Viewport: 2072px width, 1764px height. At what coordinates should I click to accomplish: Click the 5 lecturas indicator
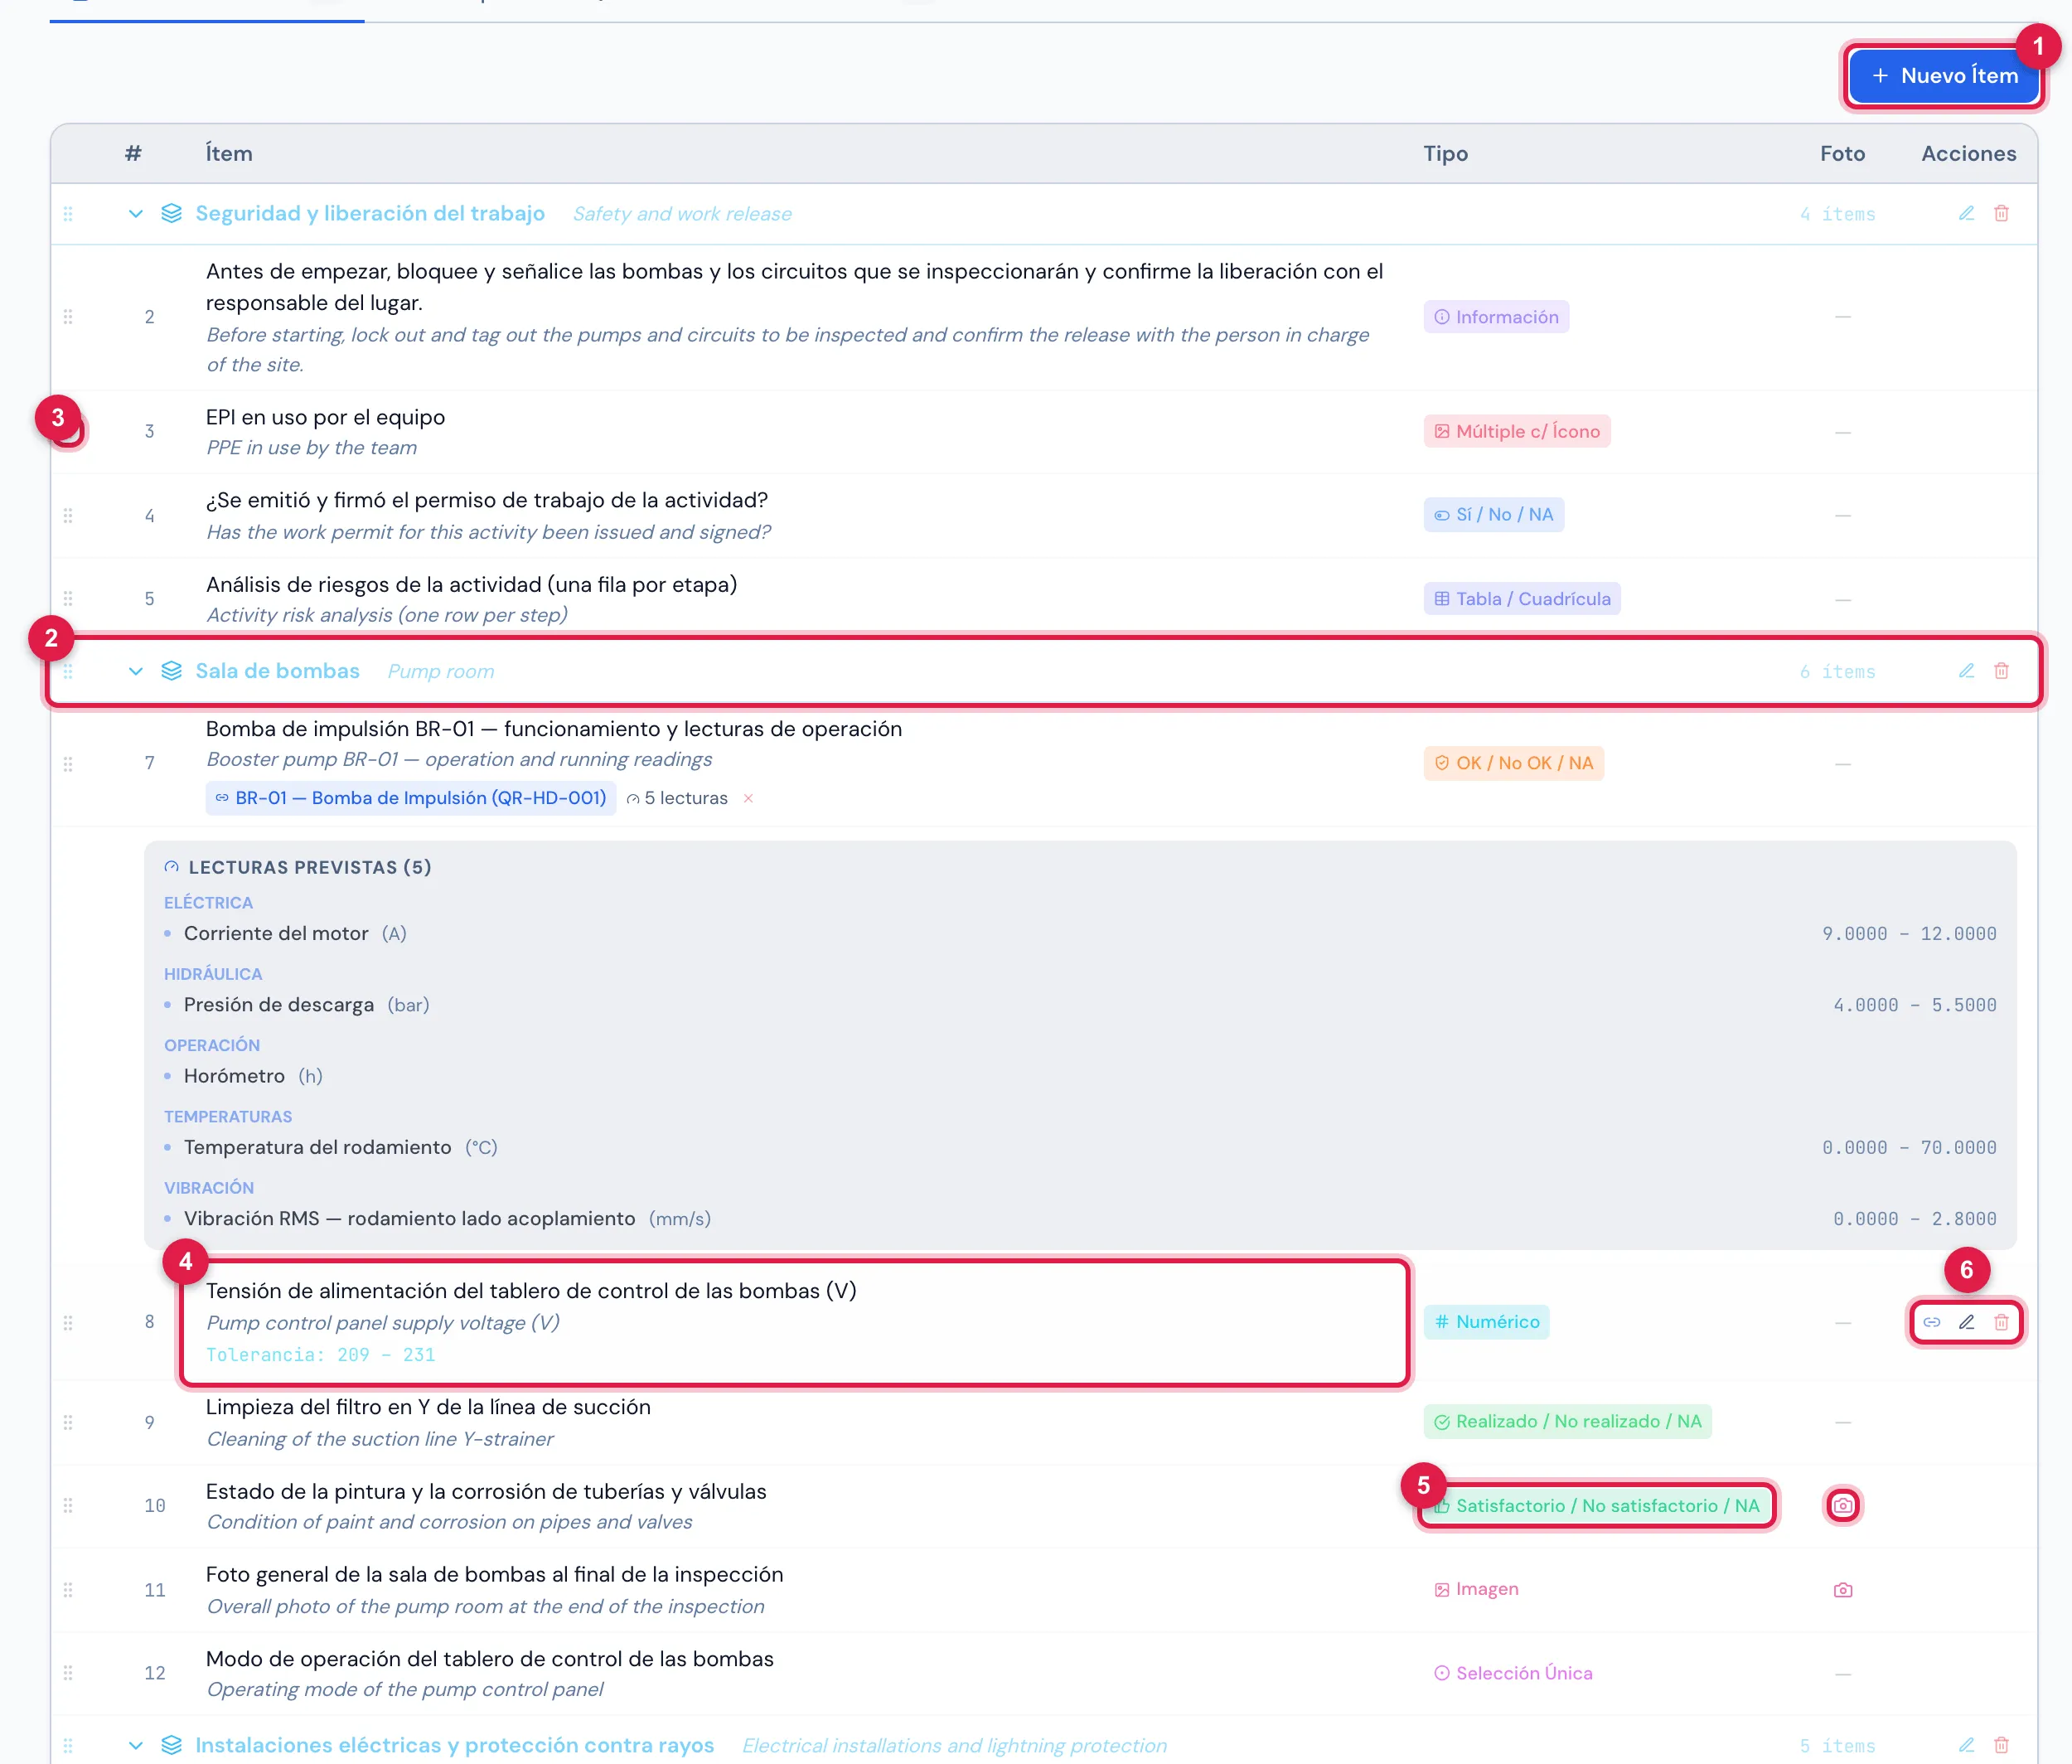coord(677,798)
